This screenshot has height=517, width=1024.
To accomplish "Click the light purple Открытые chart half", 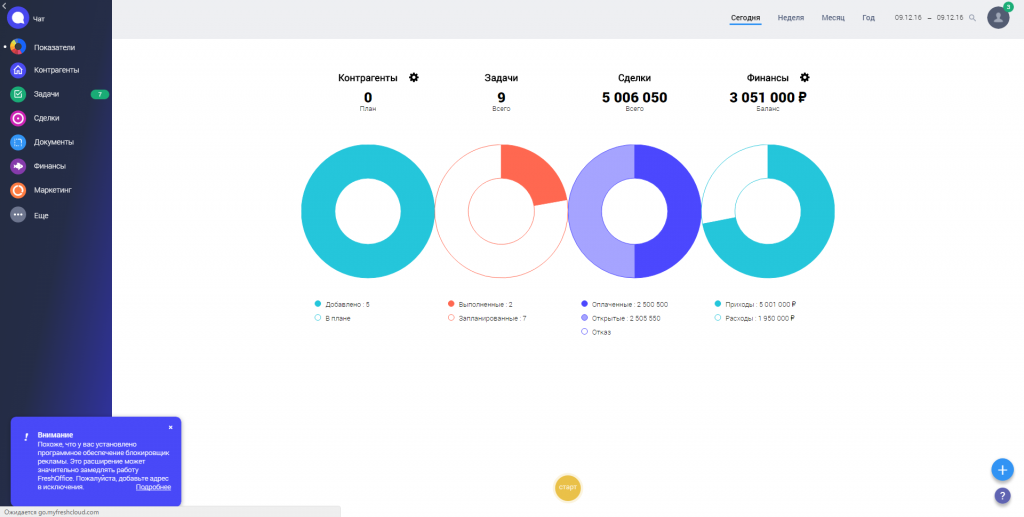I will [601, 211].
